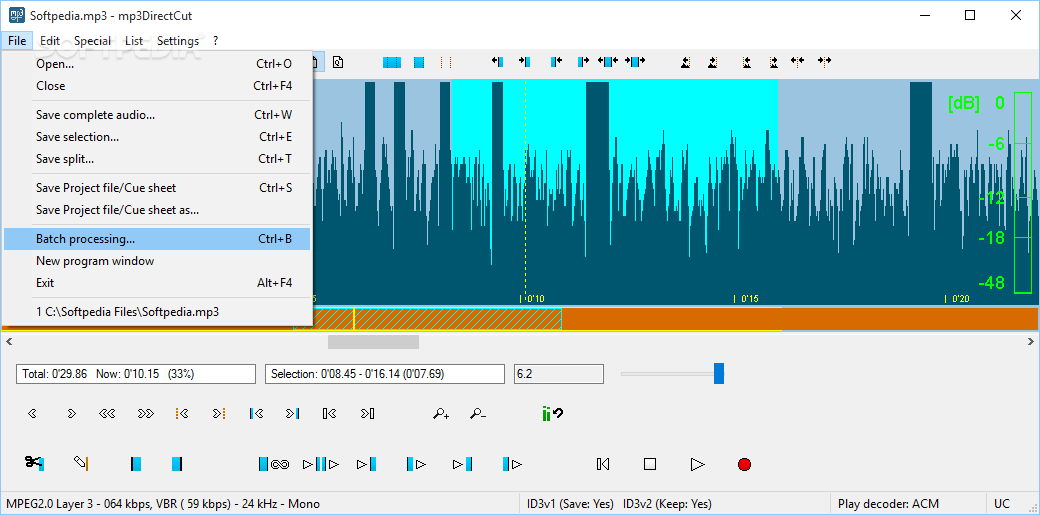
Task: Click the play-around-selection icon with blue bars between triangles
Action: click(321, 464)
